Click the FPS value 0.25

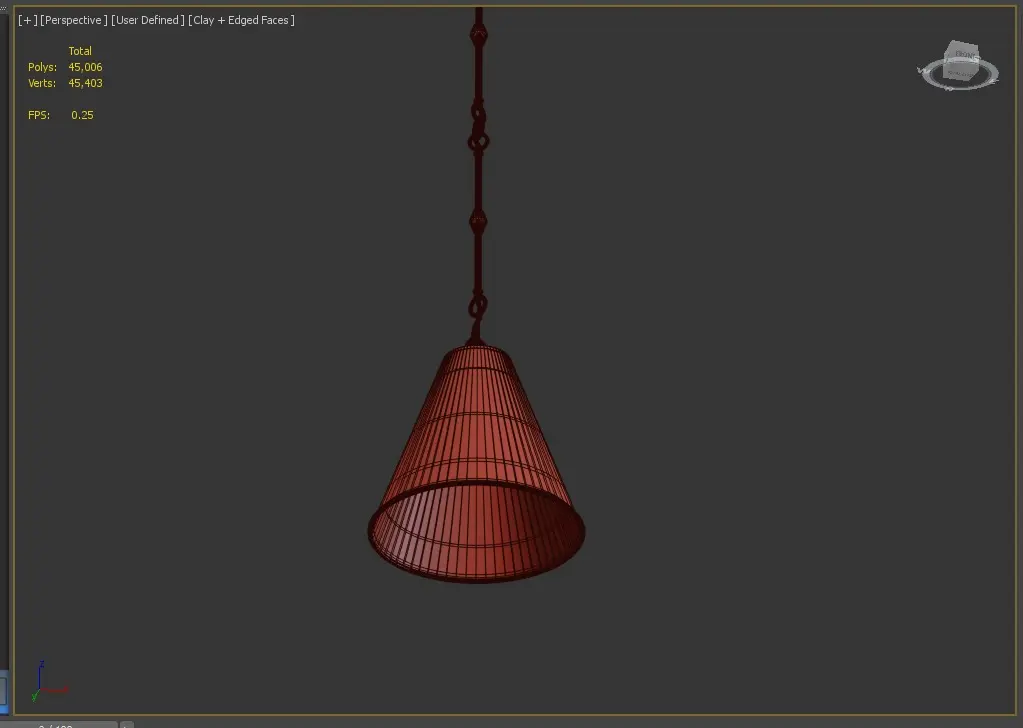(x=82, y=115)
